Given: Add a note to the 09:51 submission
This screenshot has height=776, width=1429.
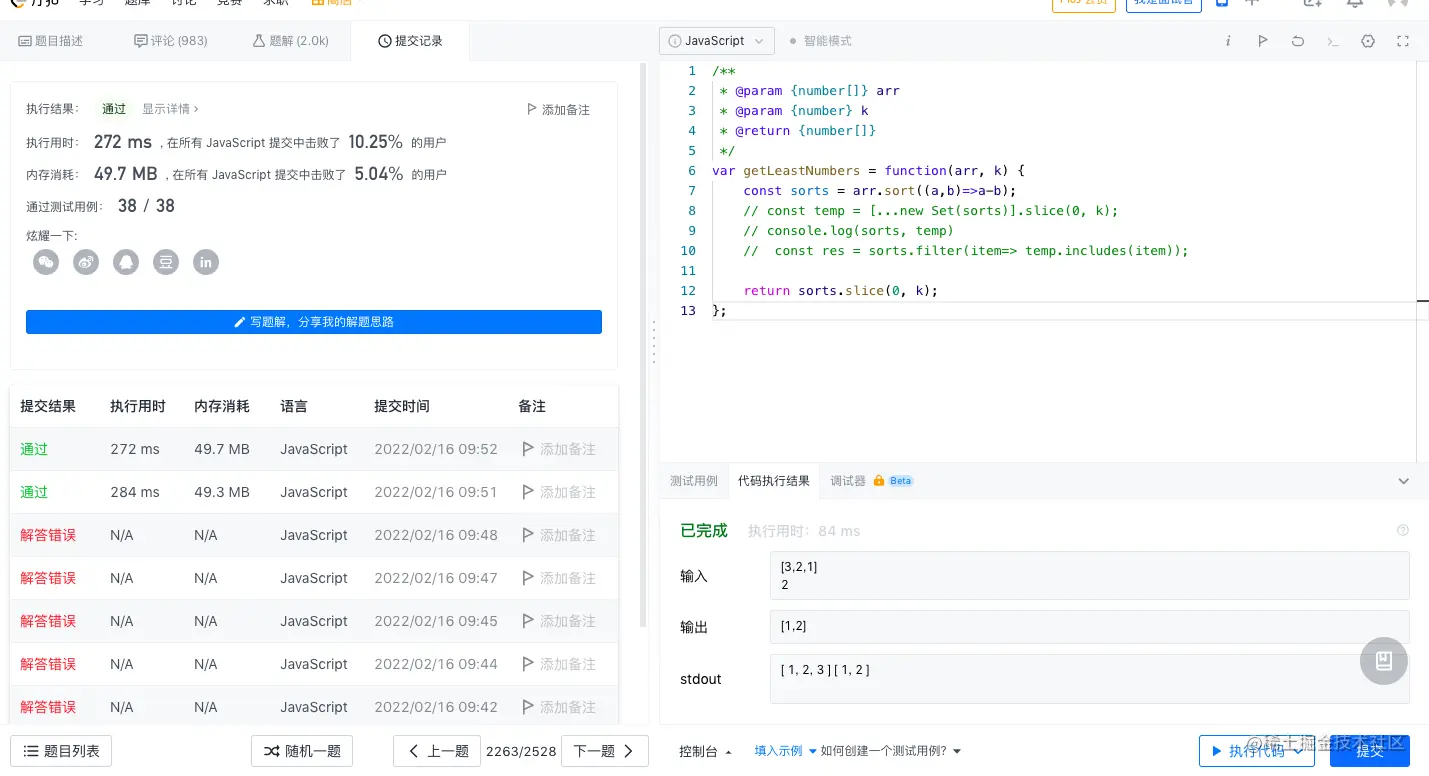Looking at the screenshot, I should [x=558, y=492].
